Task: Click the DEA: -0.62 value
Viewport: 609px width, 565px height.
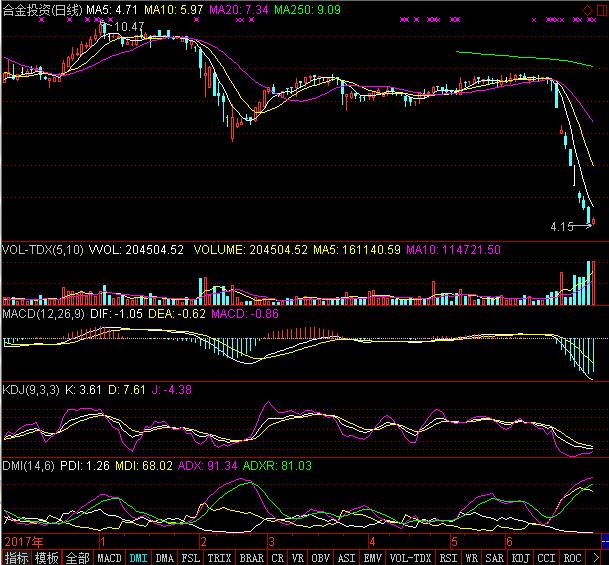Action: (177, 314)
